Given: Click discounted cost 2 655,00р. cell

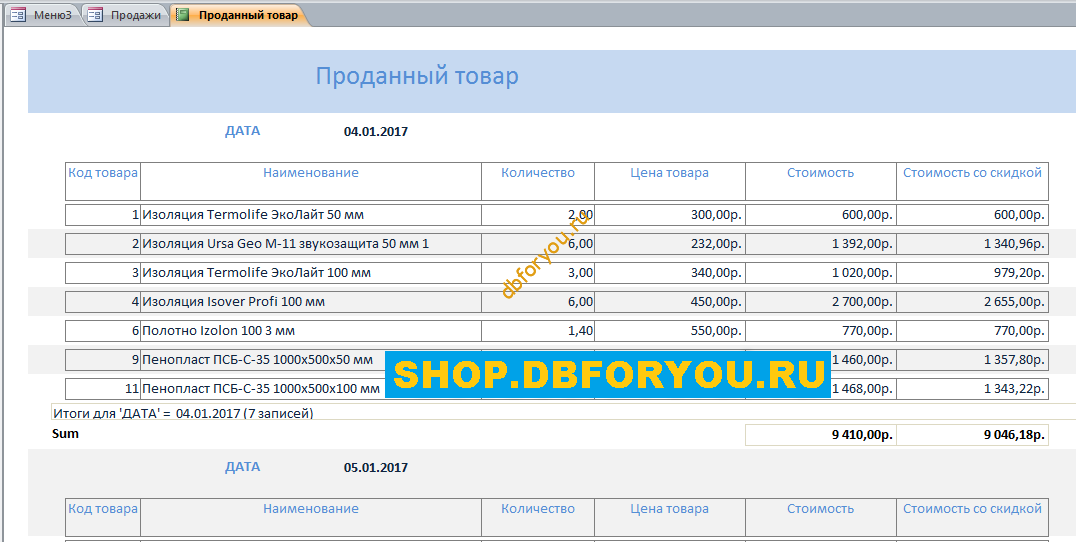Looking at the screenshot, I should (972, 301).
